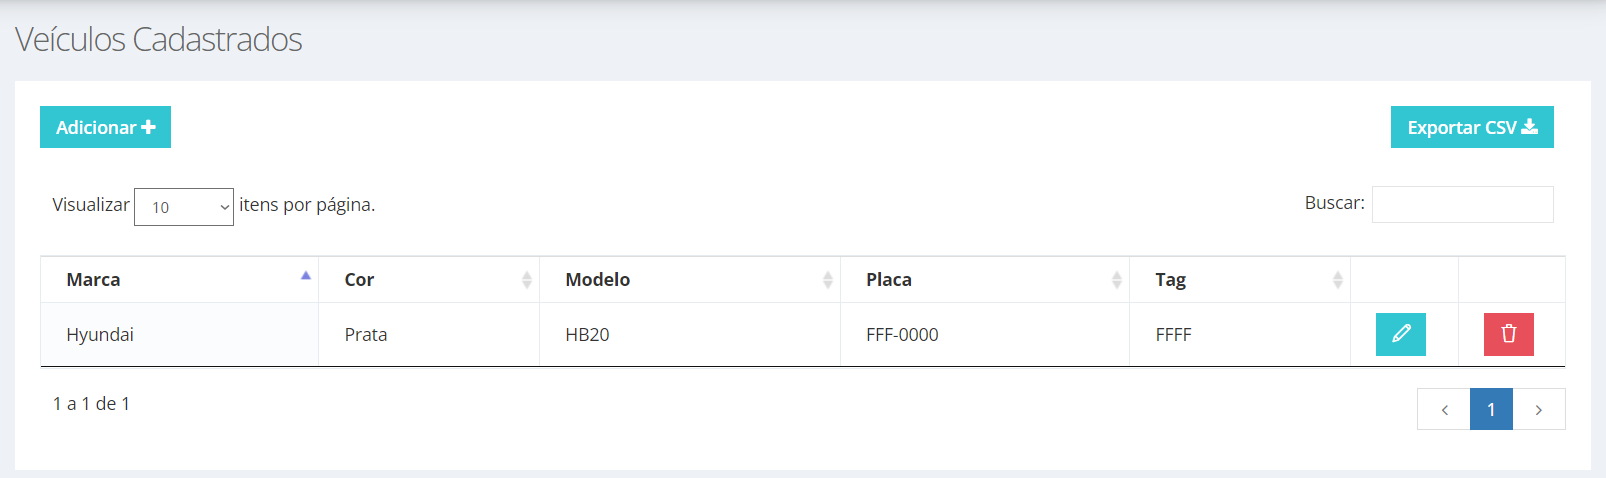Click the HB20 model cell
Viewport: 1606px width, 478px height.
(x=690, y=334)
